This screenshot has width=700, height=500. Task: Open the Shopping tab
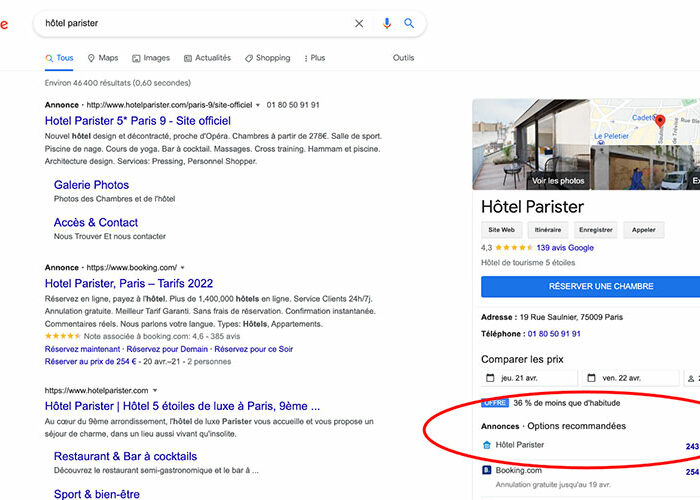(x=267, y=58)
